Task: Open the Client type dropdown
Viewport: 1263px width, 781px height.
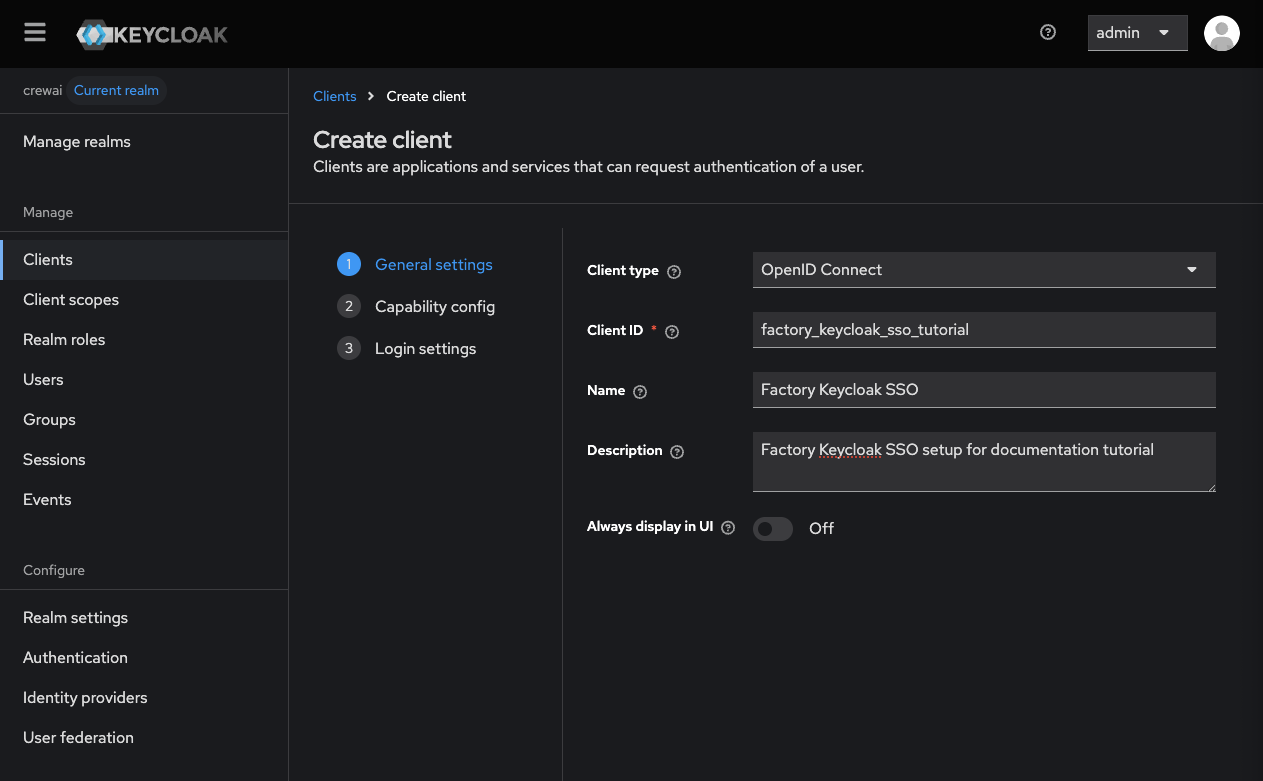Action: point(983,269)
